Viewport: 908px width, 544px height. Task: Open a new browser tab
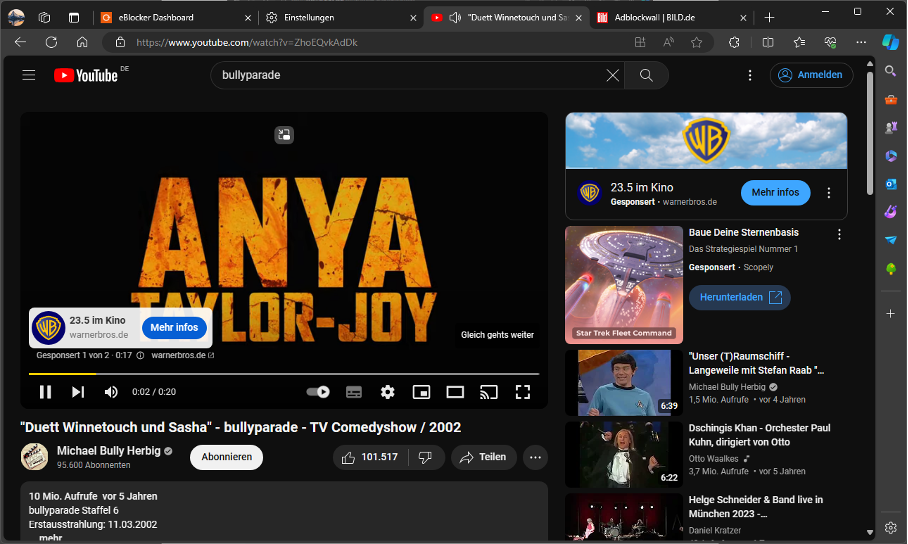769,18
